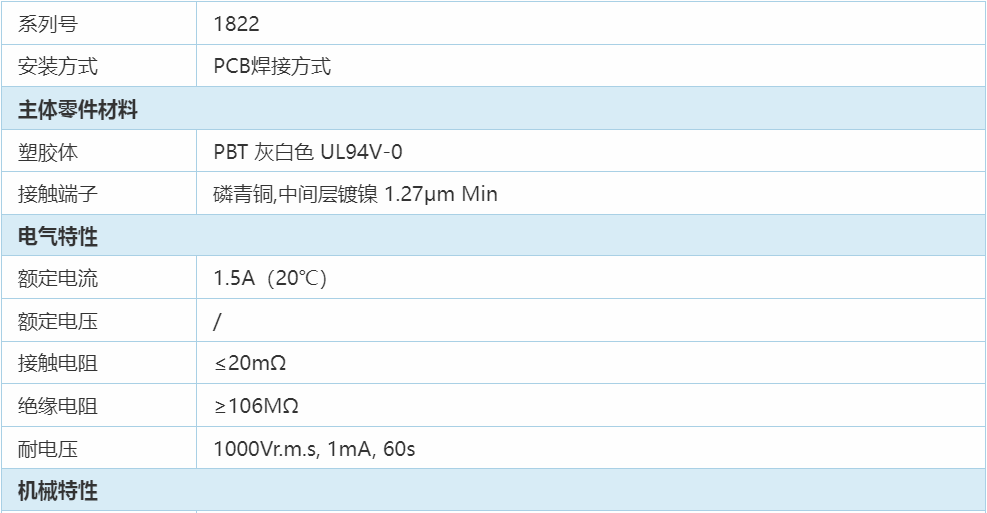
Task: Click the 电气特性 section header
Action: click(494, 235)
